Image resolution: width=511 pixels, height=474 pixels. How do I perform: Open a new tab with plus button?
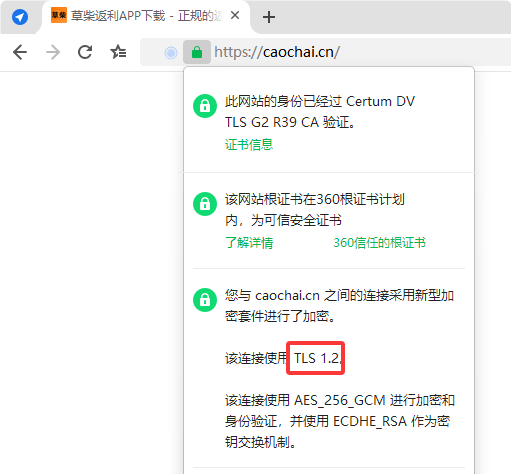point(269,17)
